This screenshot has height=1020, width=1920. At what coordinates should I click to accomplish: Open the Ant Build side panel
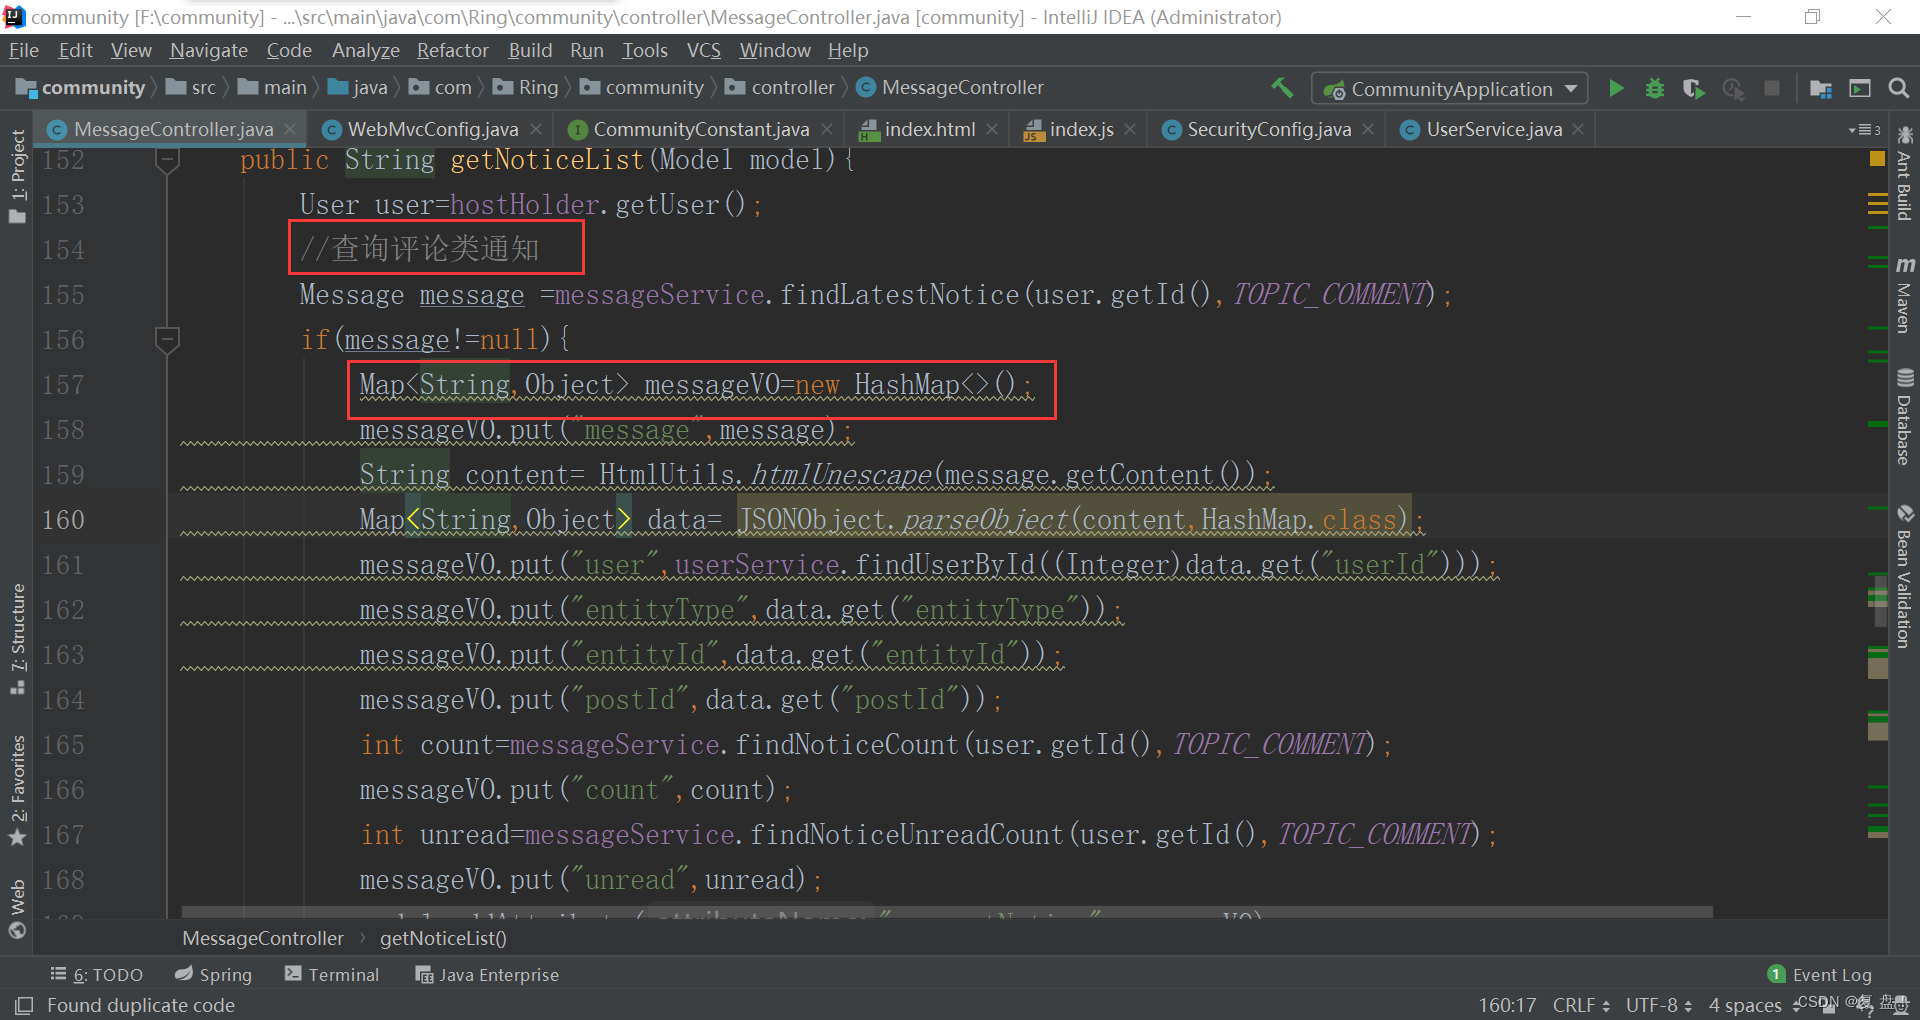(1904, 175)
